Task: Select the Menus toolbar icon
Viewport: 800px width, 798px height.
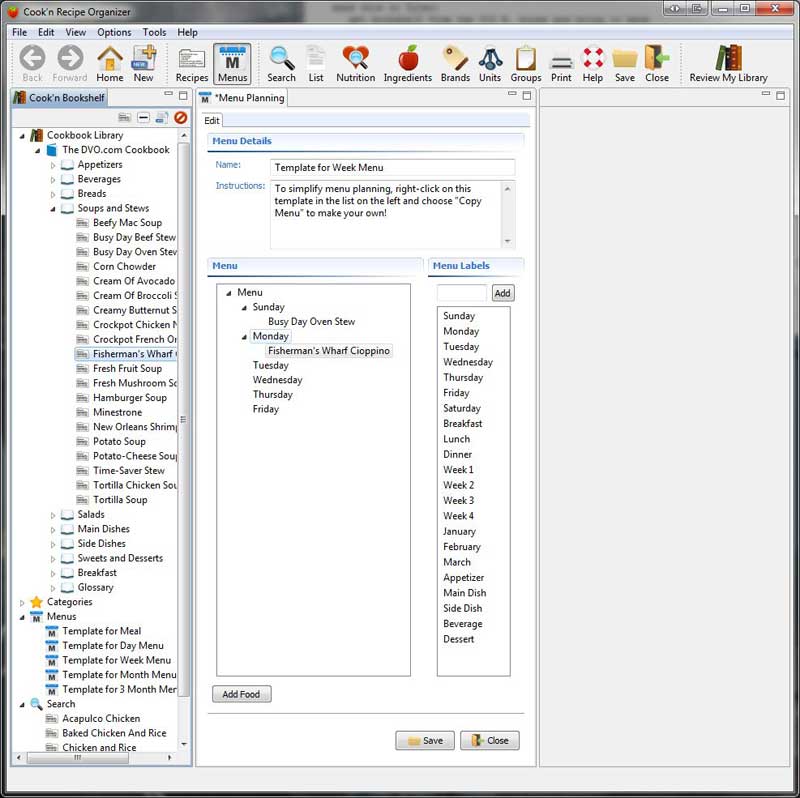Action: (x=232, y=64)
